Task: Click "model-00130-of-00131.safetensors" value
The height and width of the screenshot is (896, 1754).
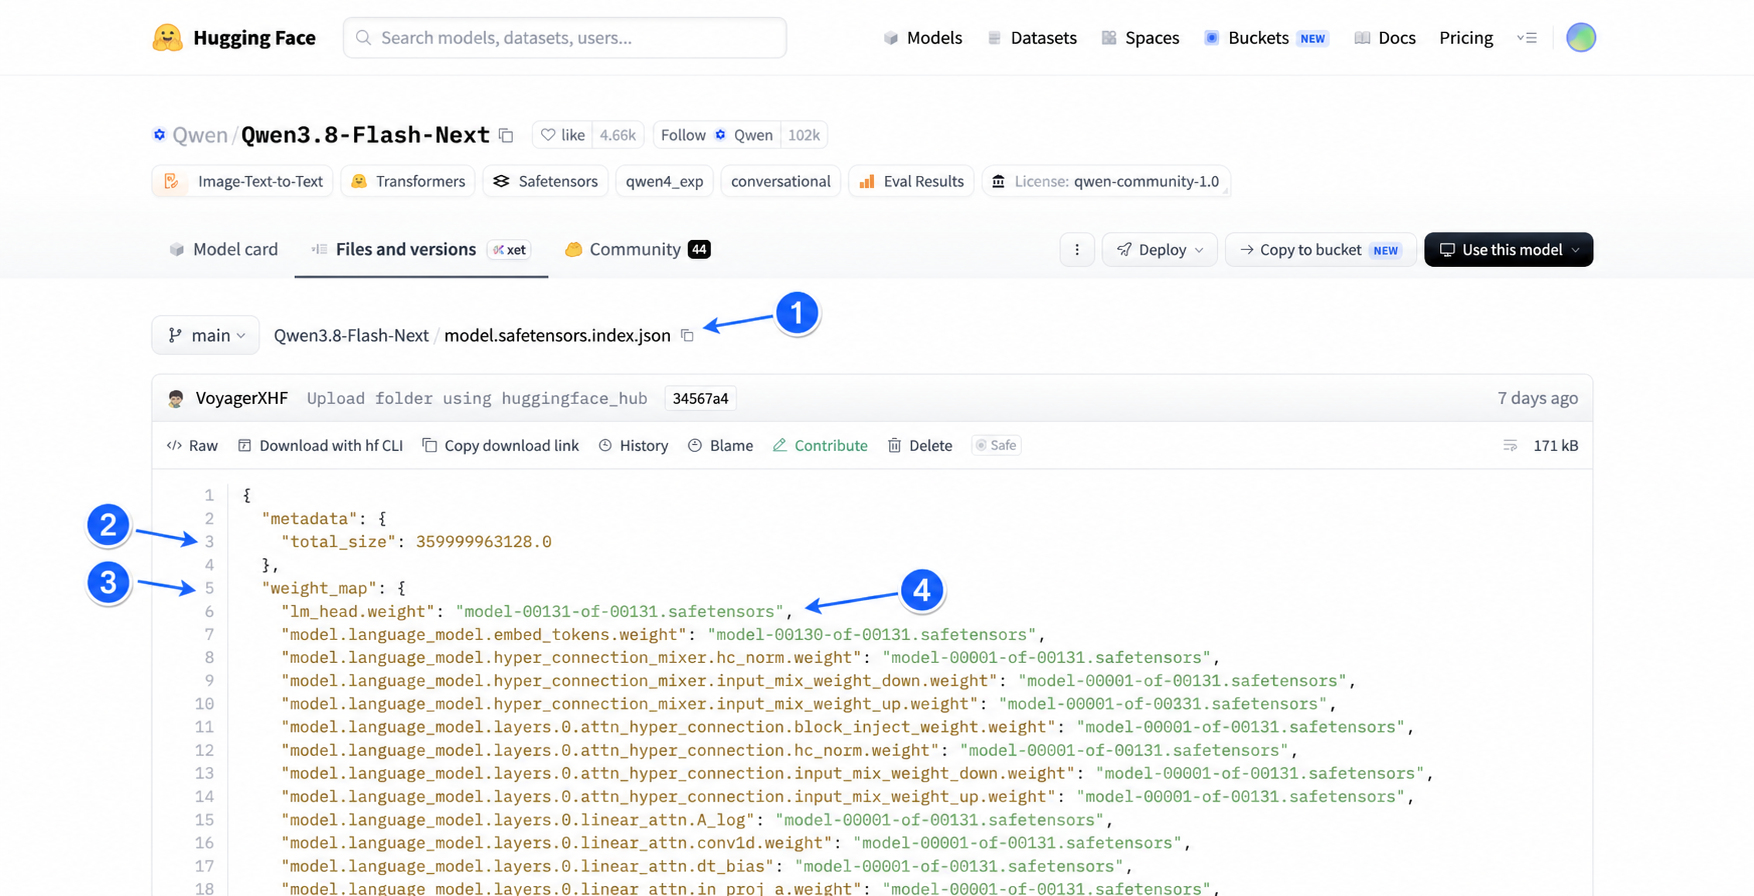Action: [x=872, y=635]
